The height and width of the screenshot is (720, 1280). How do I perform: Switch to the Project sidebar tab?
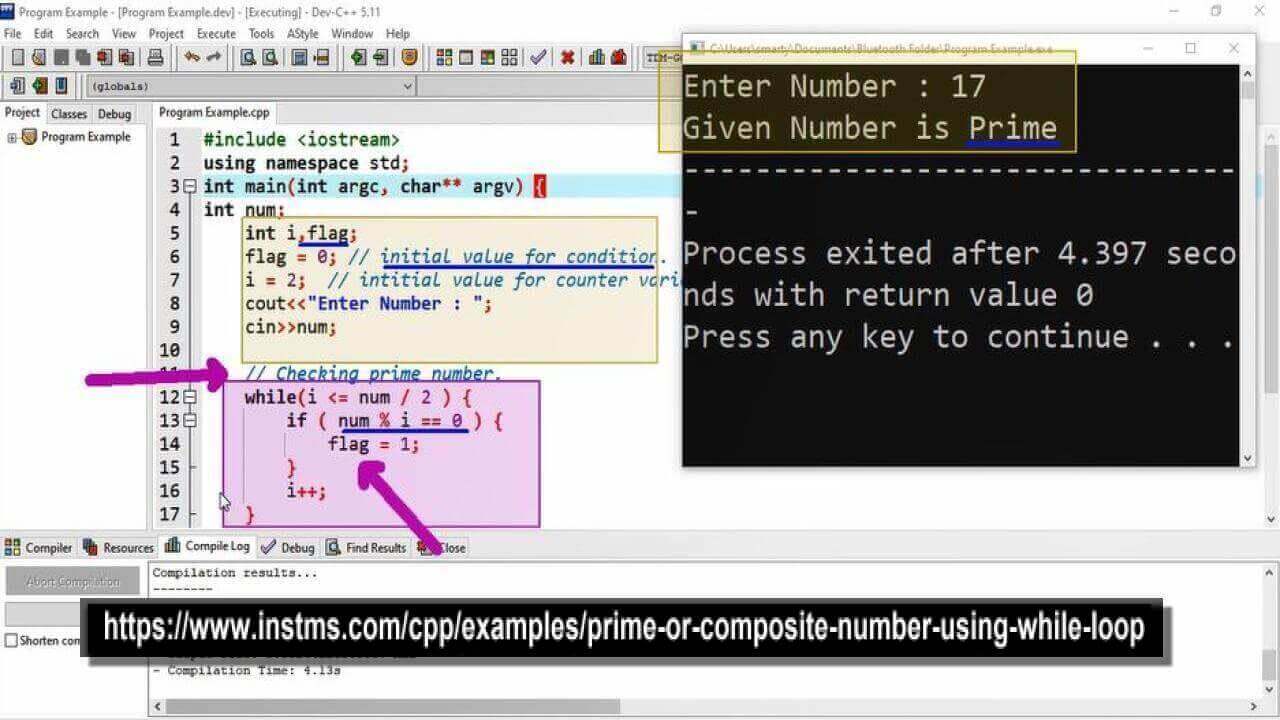click(22, 113)
